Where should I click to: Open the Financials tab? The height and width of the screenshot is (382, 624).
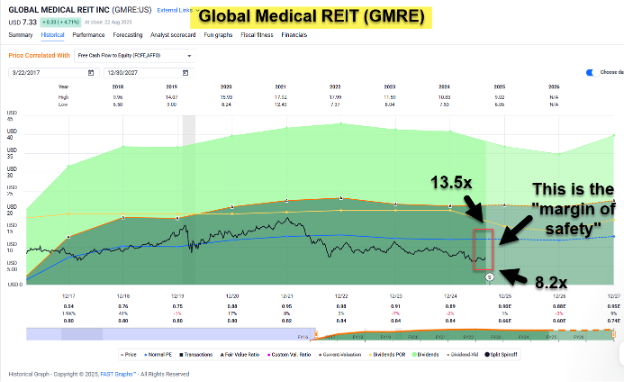point(294,35)
